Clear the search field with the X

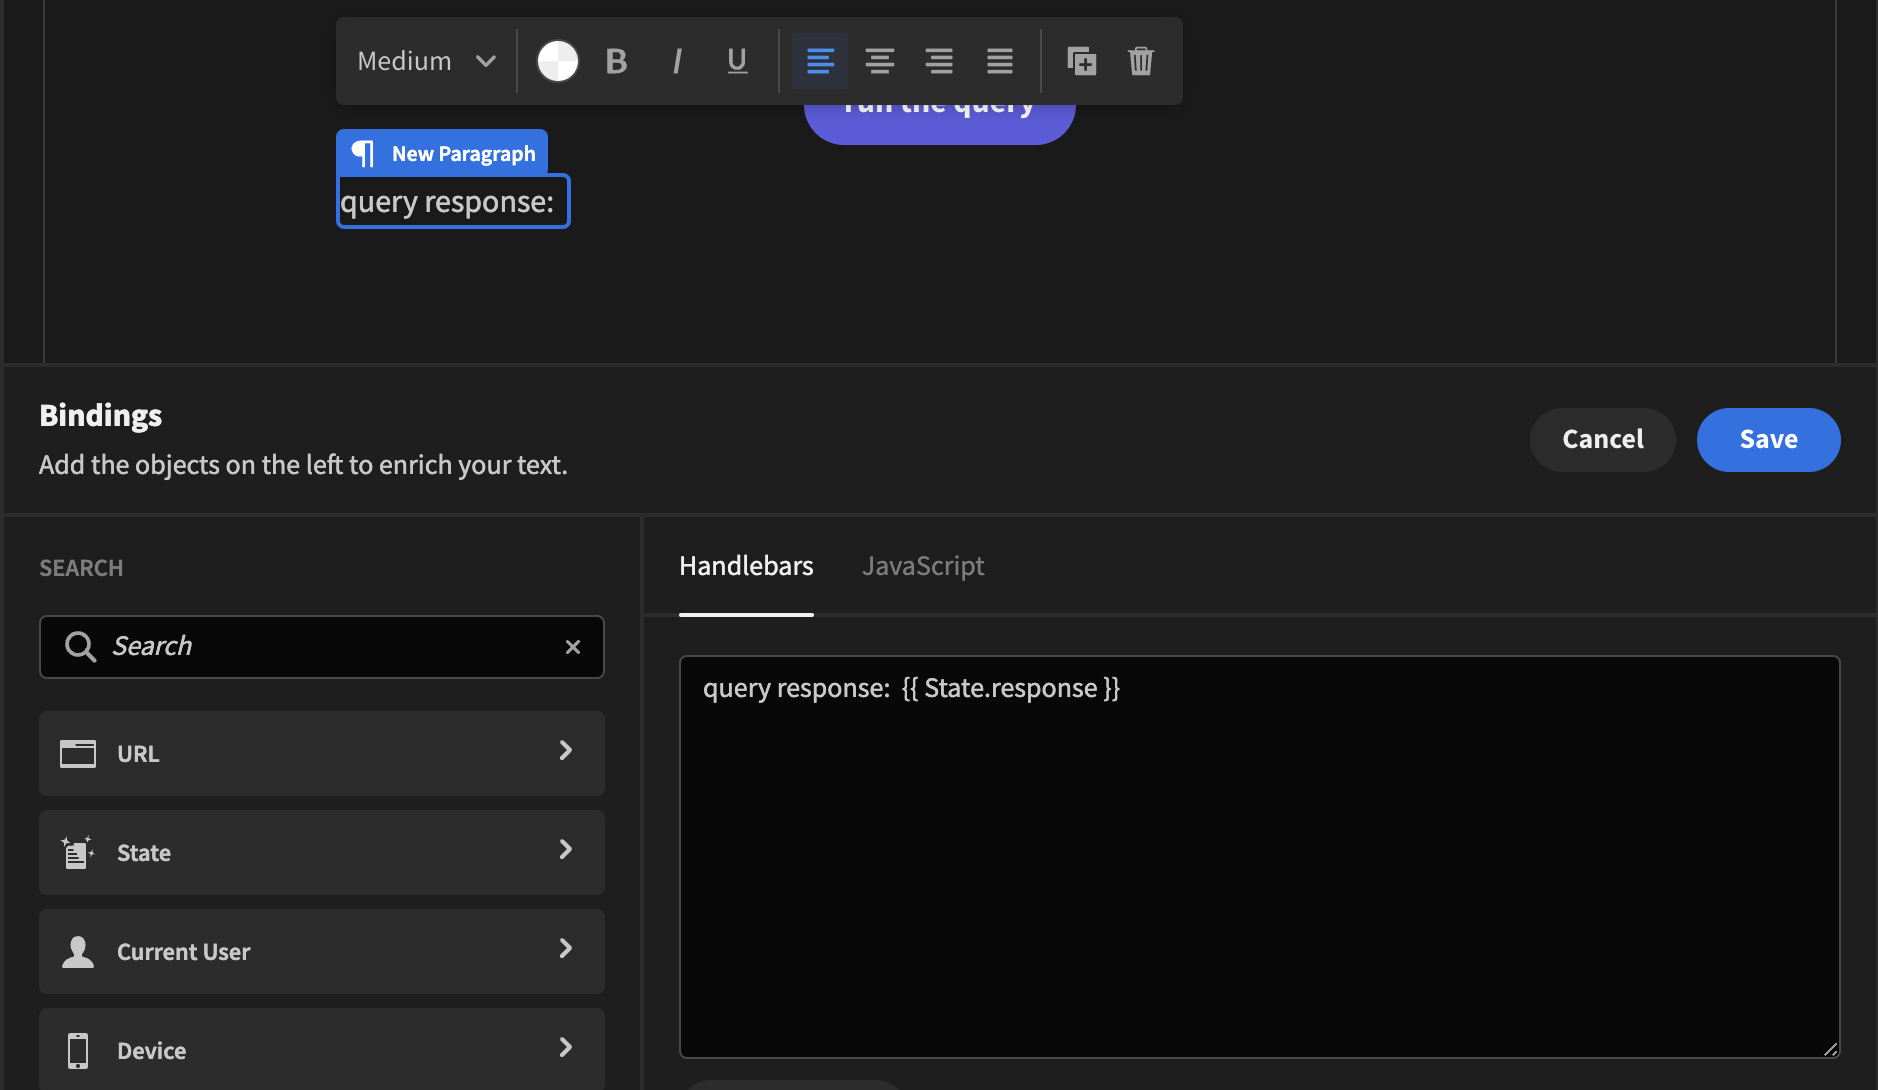(572, 646)
